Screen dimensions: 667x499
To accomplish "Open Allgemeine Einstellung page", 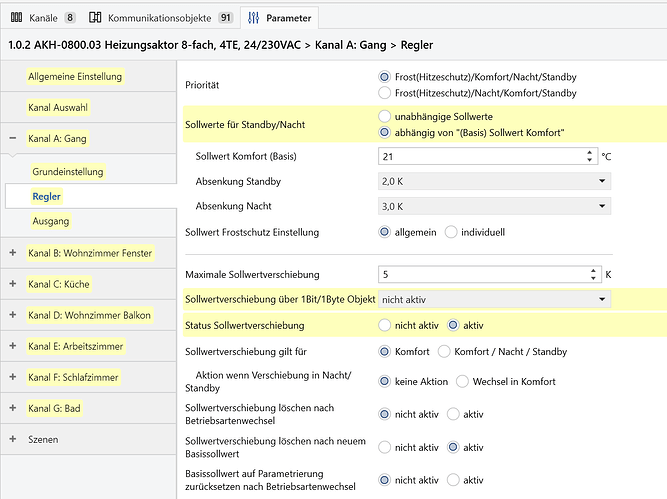I will 75,77.
